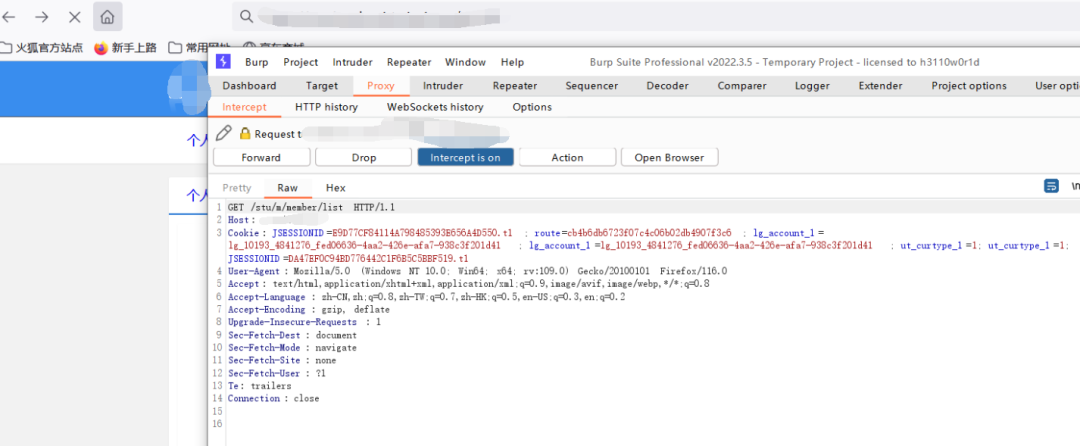The height and width of the screenshot is (446, 1080).
Task: Switch to the Logger tab
Action: point(812,85)
